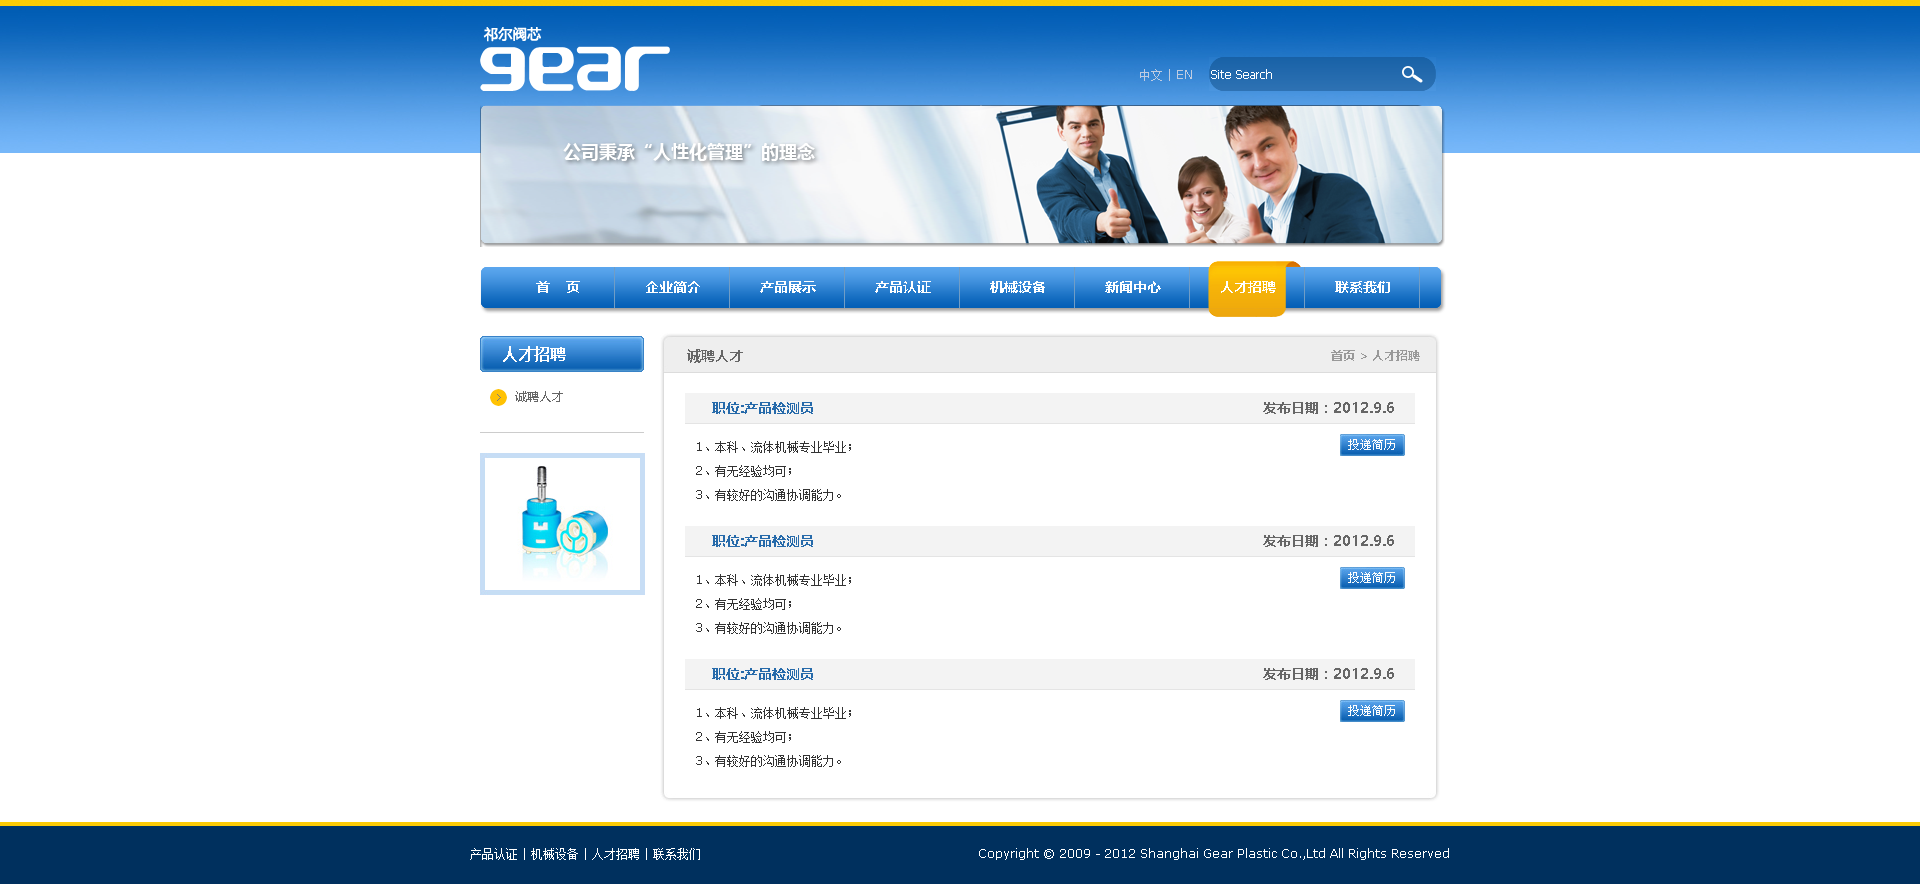Click the gear logo in the header
Viewport: 1920px width, 891px height.
(x=574, y=61)
